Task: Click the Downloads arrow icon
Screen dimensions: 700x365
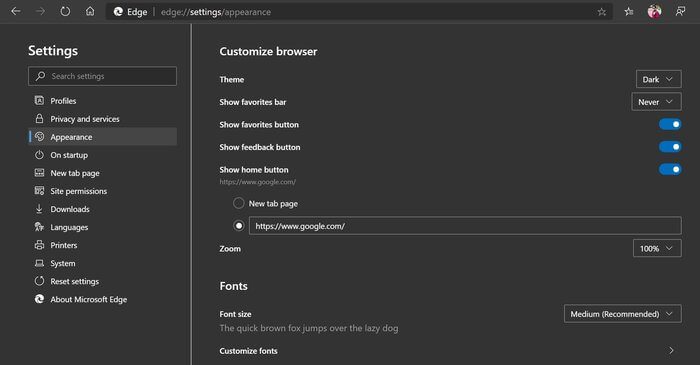Action: pyautogui.click(x=39, y=209)
